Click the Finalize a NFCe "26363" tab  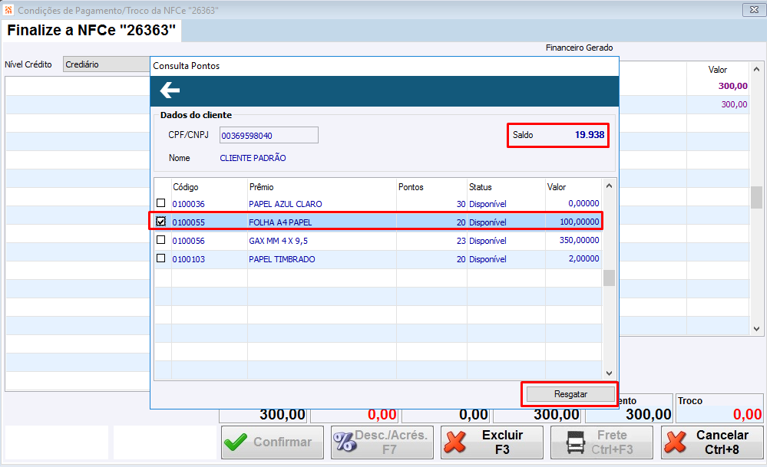pos(92,30)
